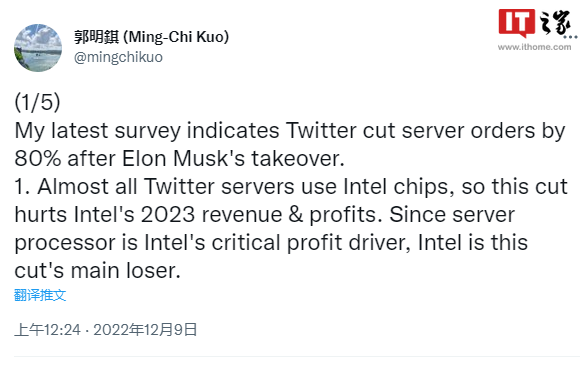Click the www.ithome.com watermark text

[x=535, y=47]
